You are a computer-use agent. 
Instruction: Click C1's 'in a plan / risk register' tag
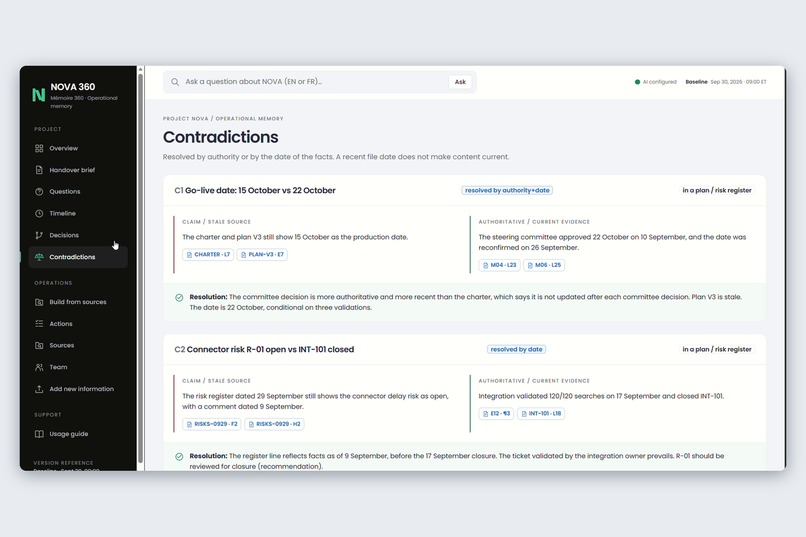717,191
